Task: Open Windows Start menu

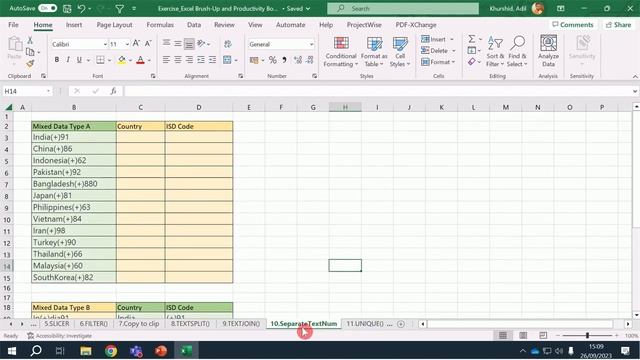Action: point(12,351)
